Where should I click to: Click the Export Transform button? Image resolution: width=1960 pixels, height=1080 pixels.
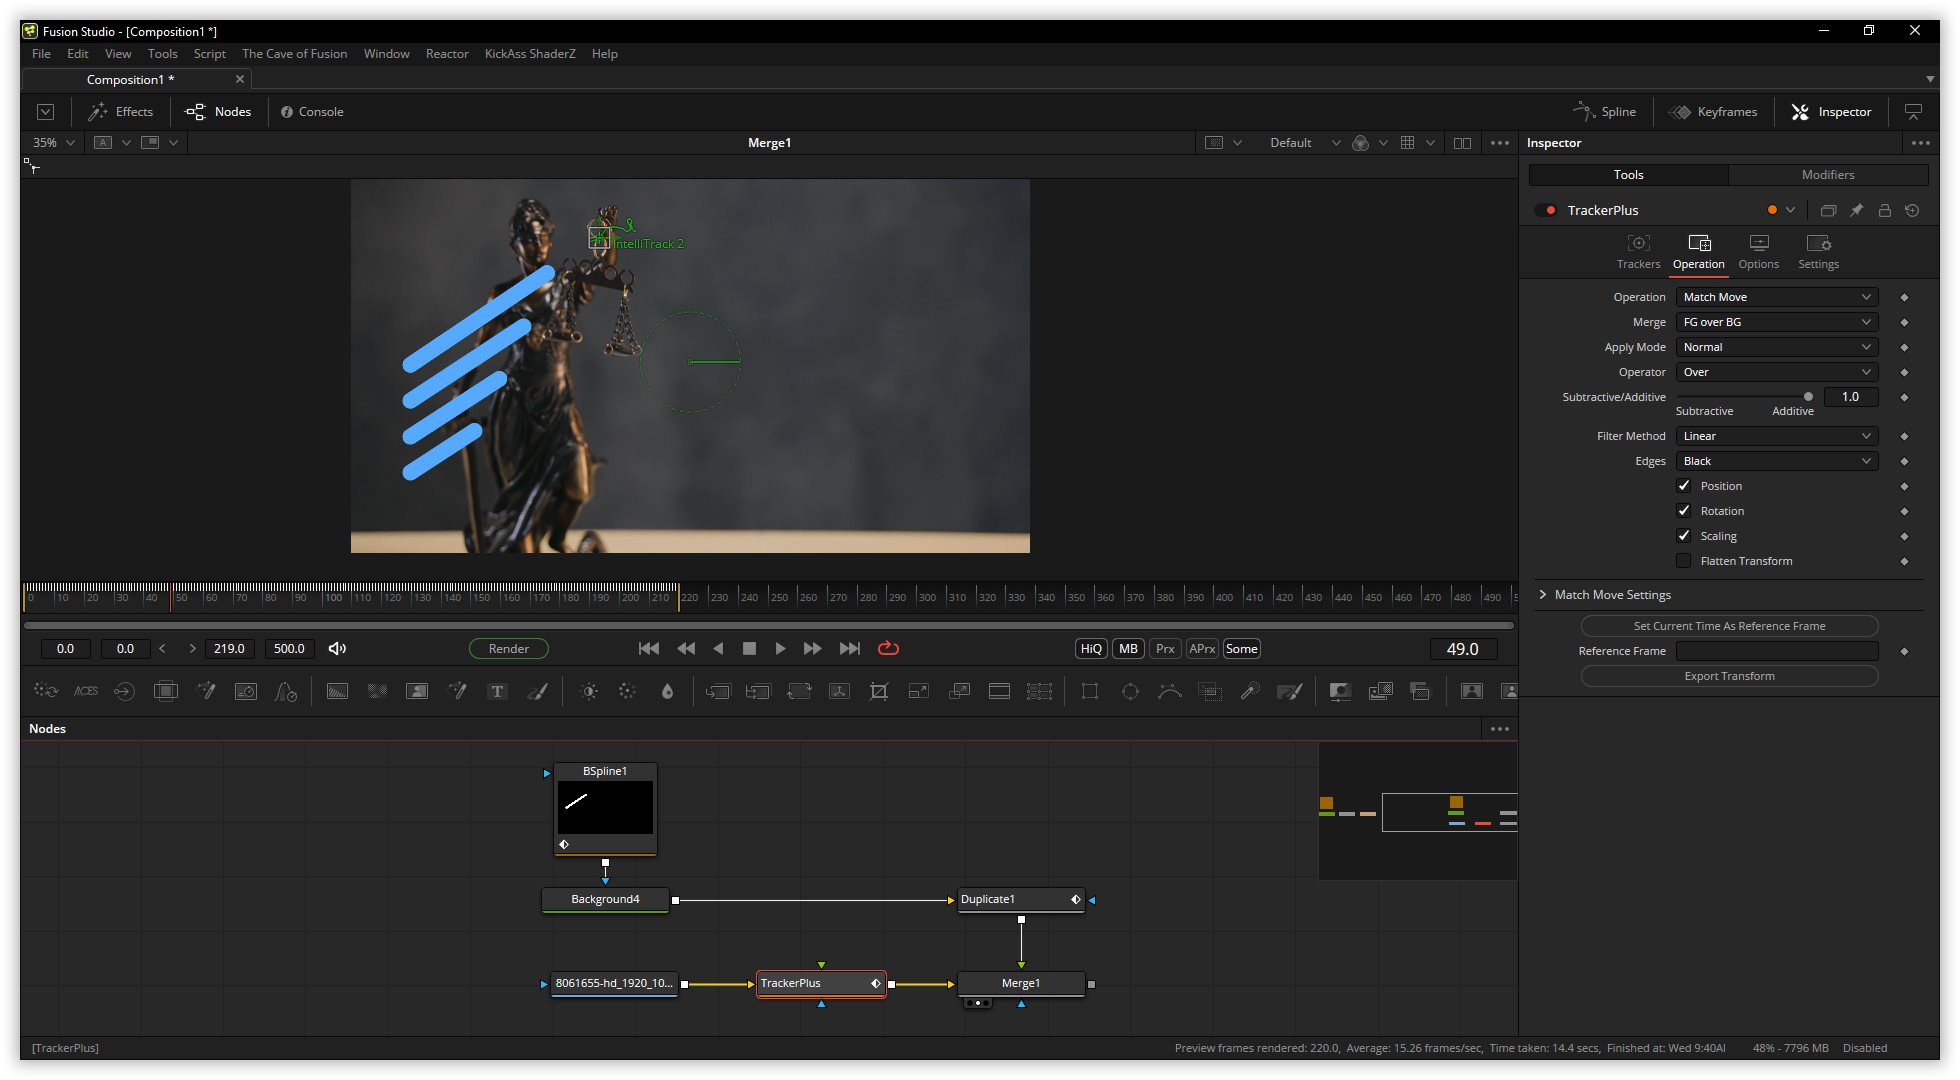coord(1729,676)
